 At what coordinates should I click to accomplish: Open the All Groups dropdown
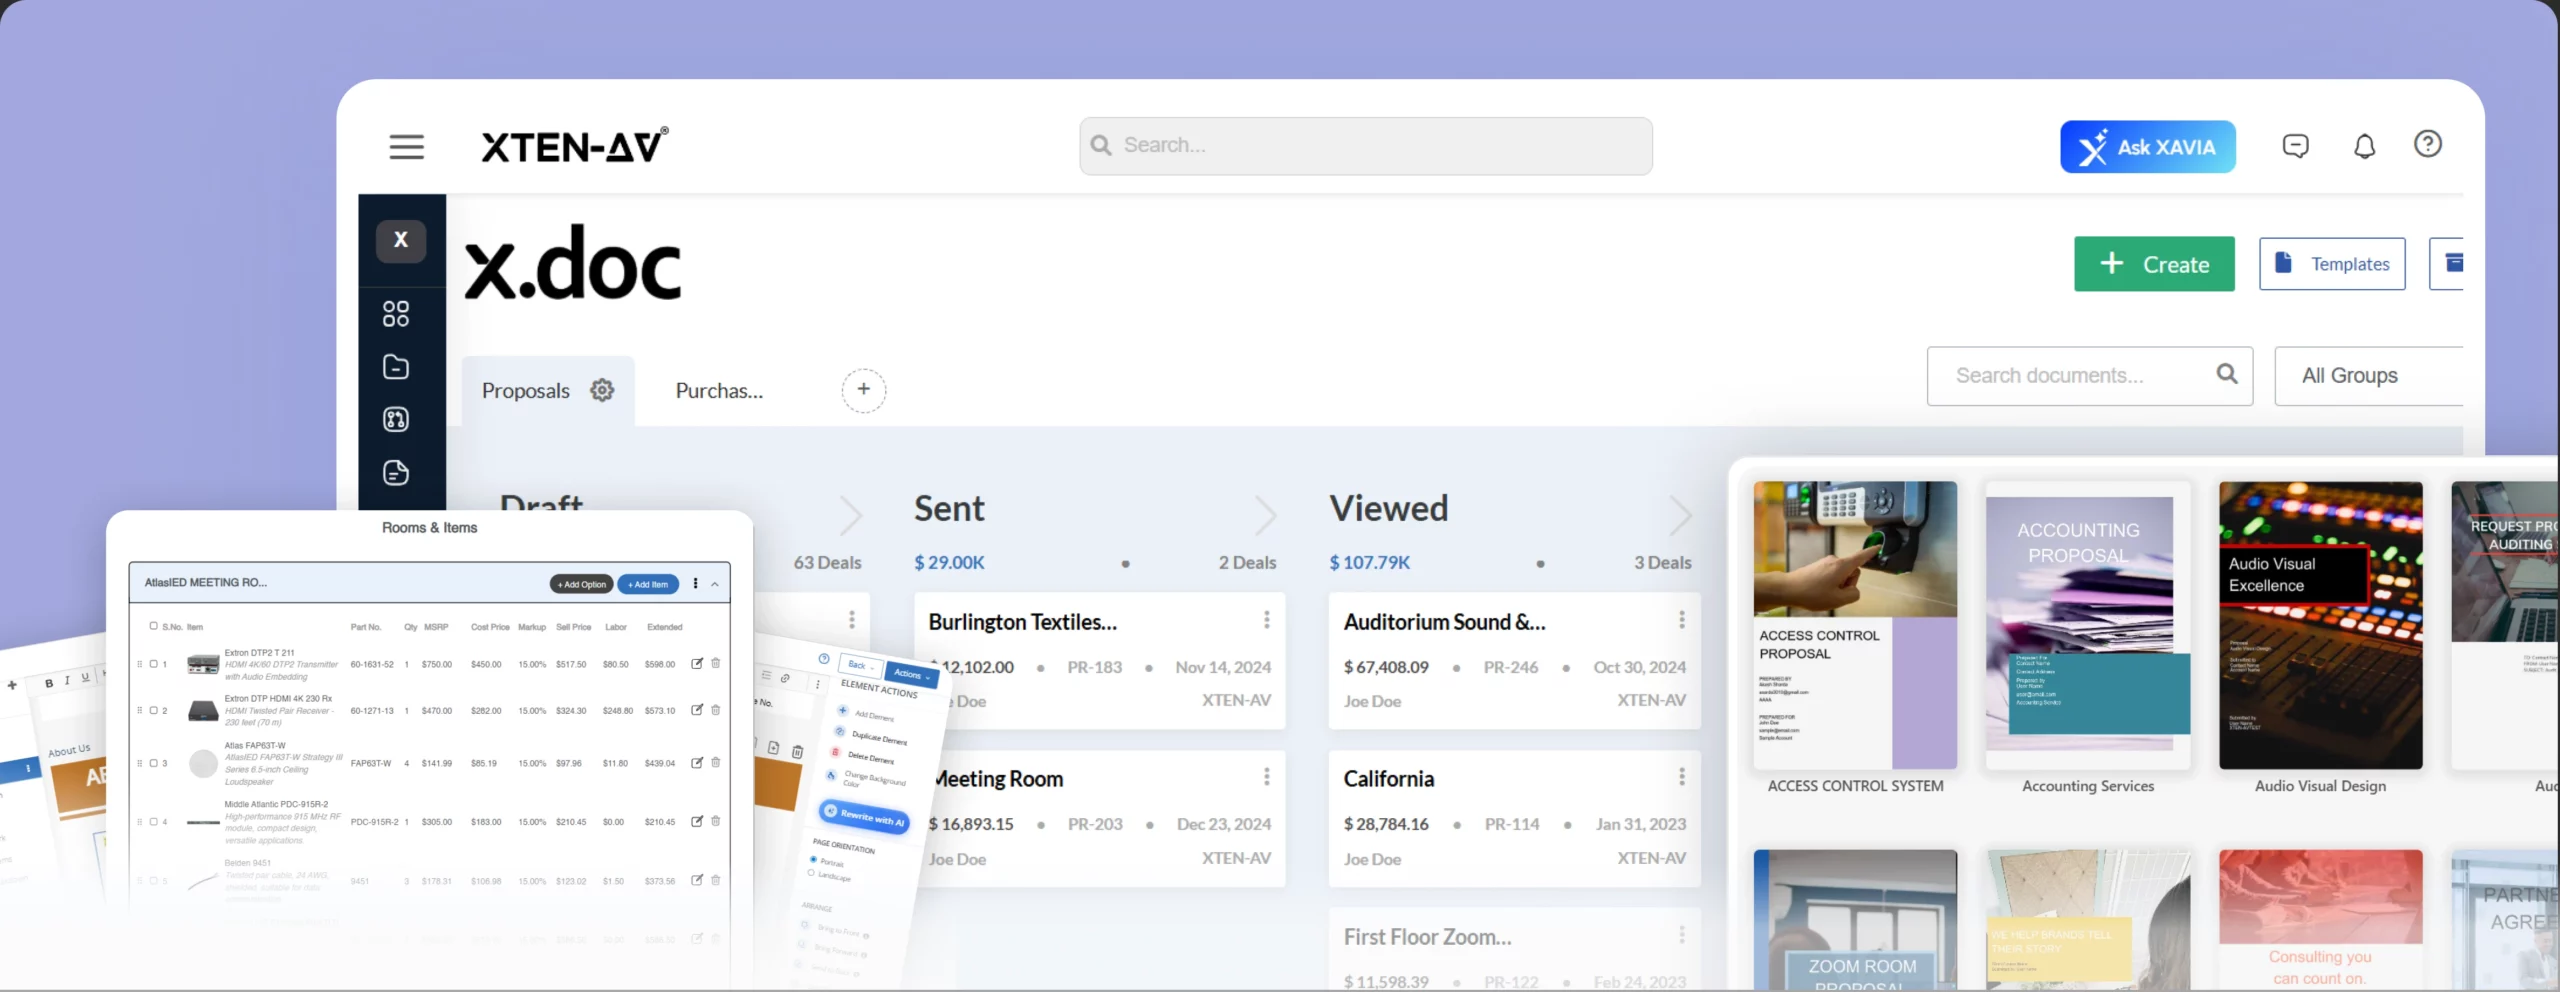[2370, 376]
